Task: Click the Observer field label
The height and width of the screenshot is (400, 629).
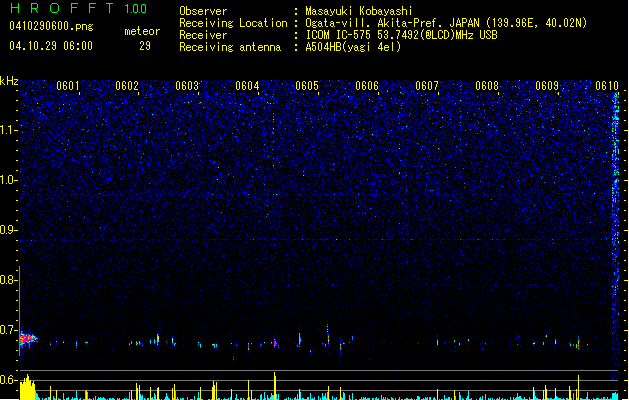Action: tap(203, 11)
